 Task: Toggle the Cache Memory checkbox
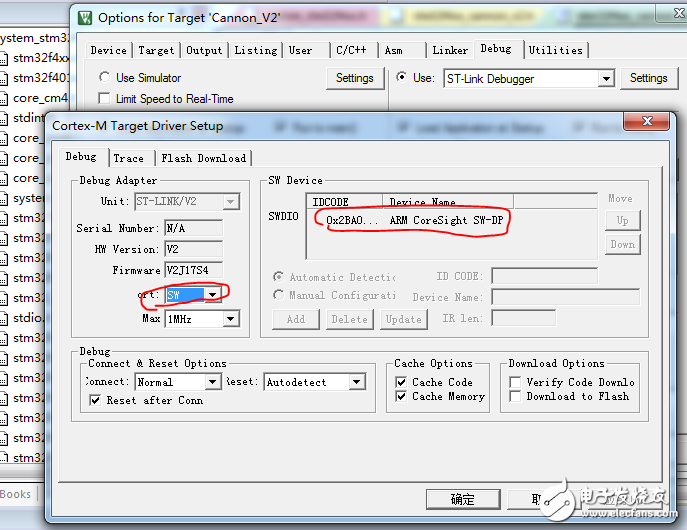point(401,396)
